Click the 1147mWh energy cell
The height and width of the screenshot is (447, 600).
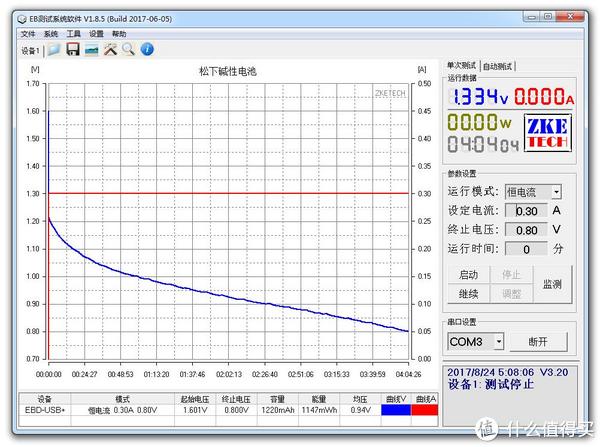point(319,410)
